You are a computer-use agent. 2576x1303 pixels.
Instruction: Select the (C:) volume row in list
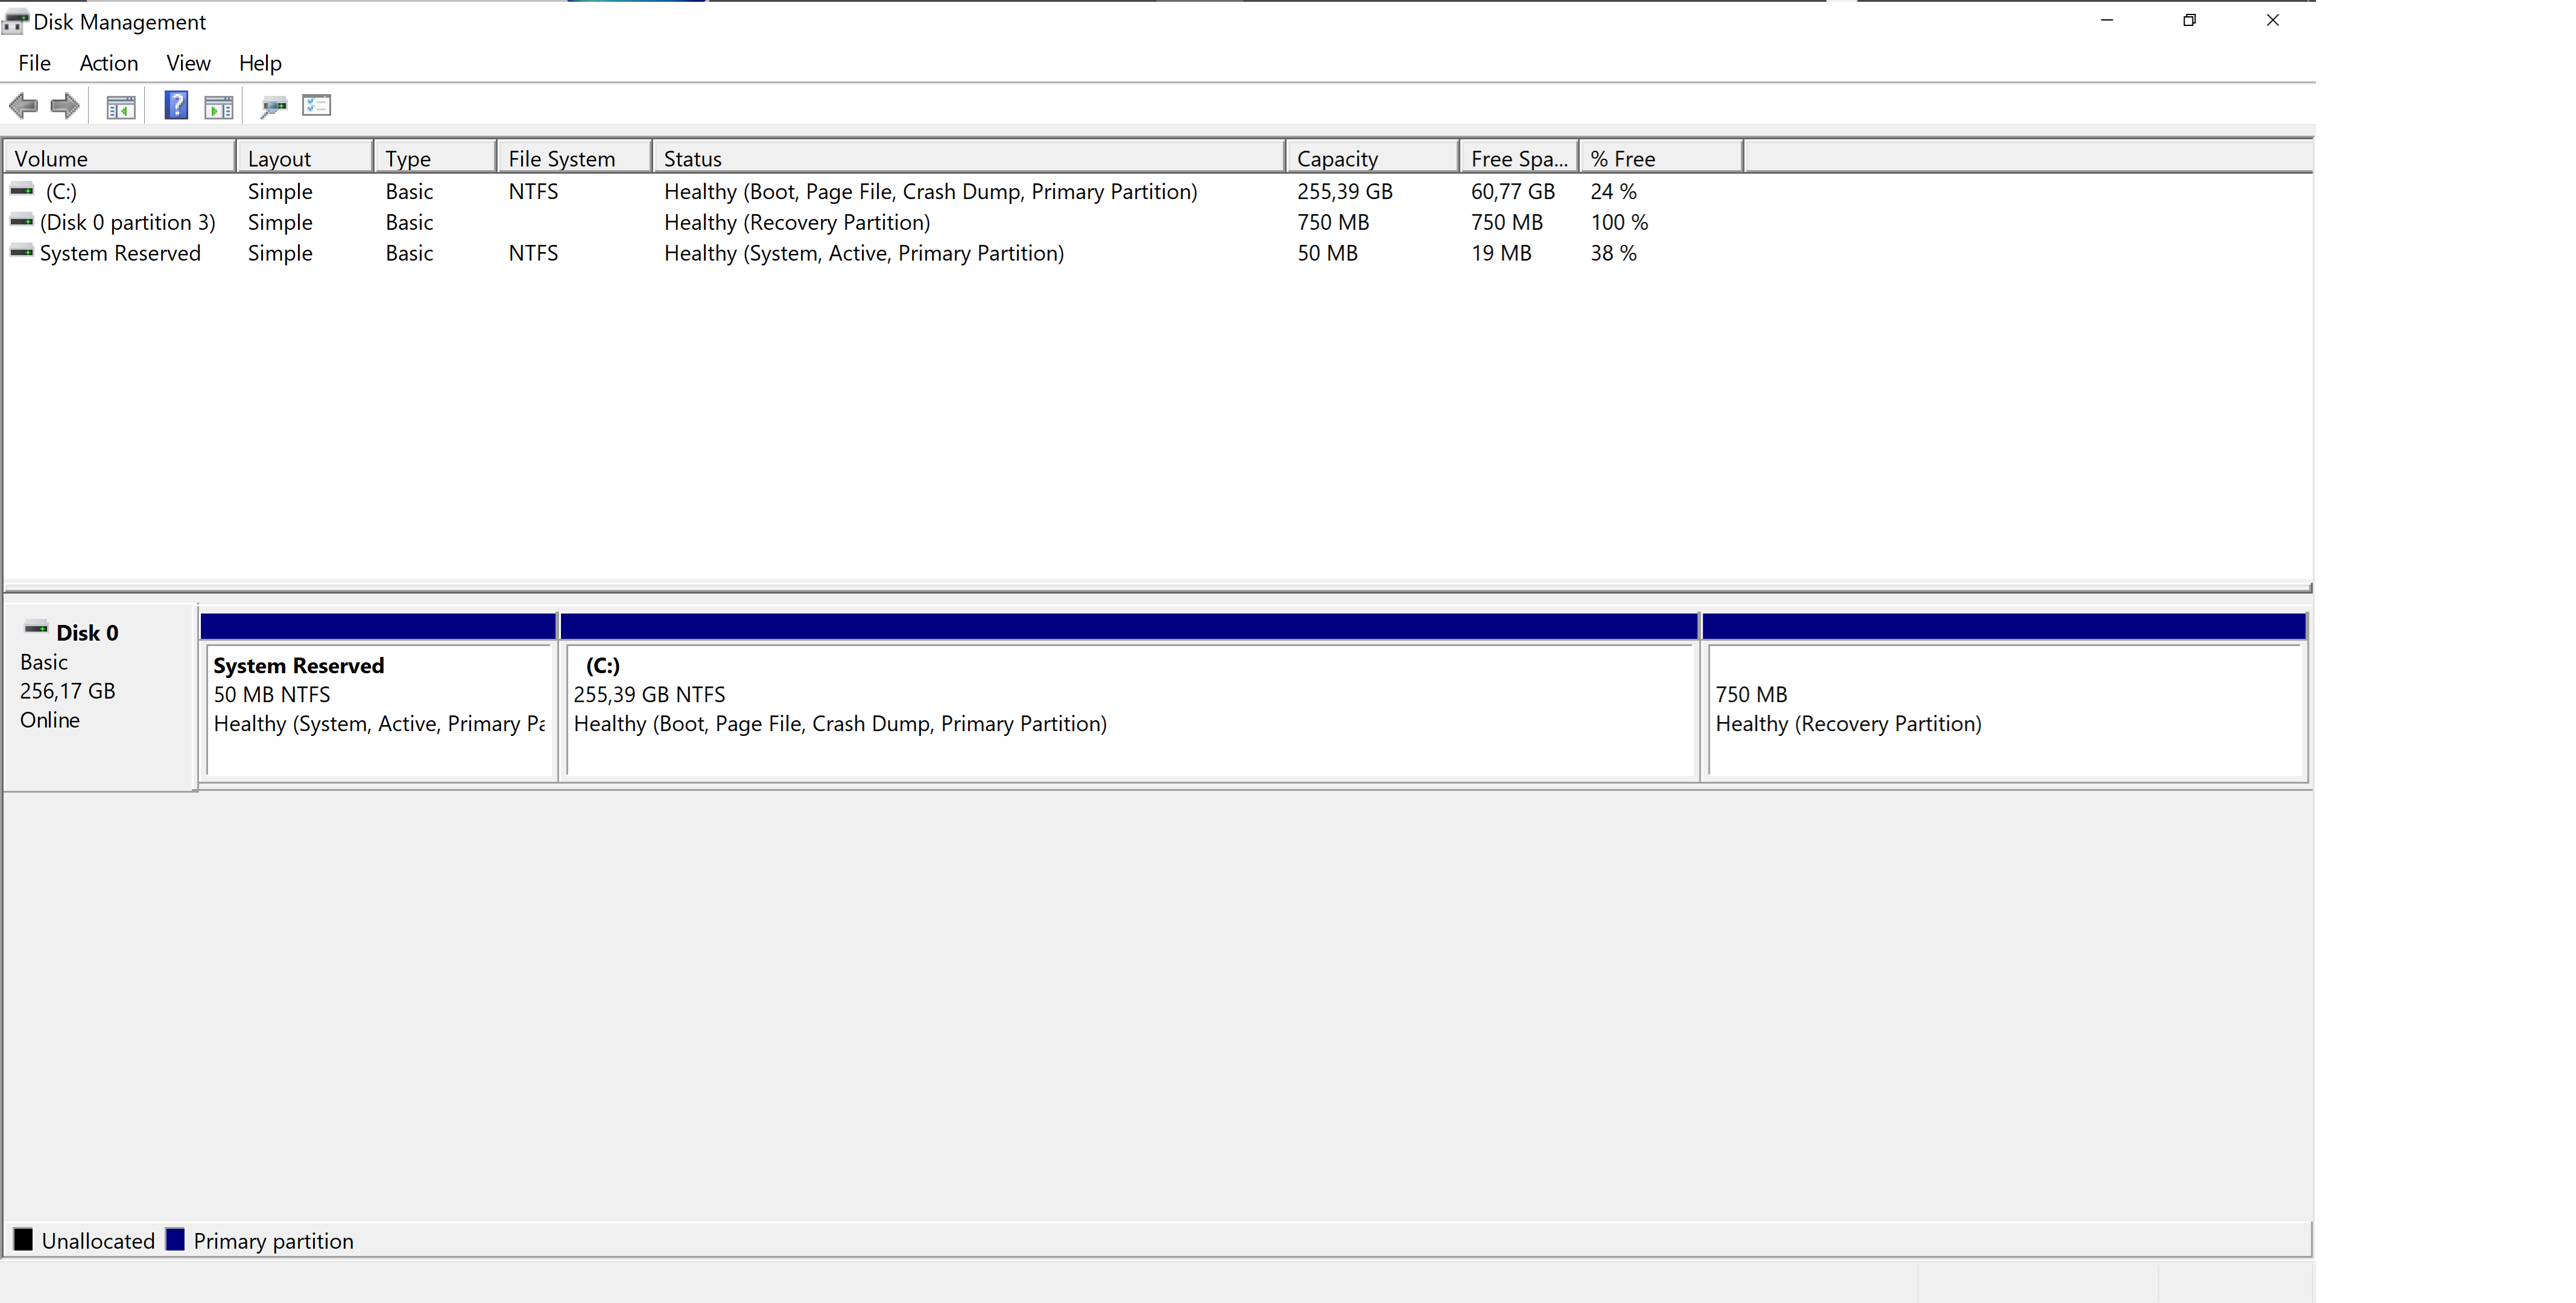[60, 191]
